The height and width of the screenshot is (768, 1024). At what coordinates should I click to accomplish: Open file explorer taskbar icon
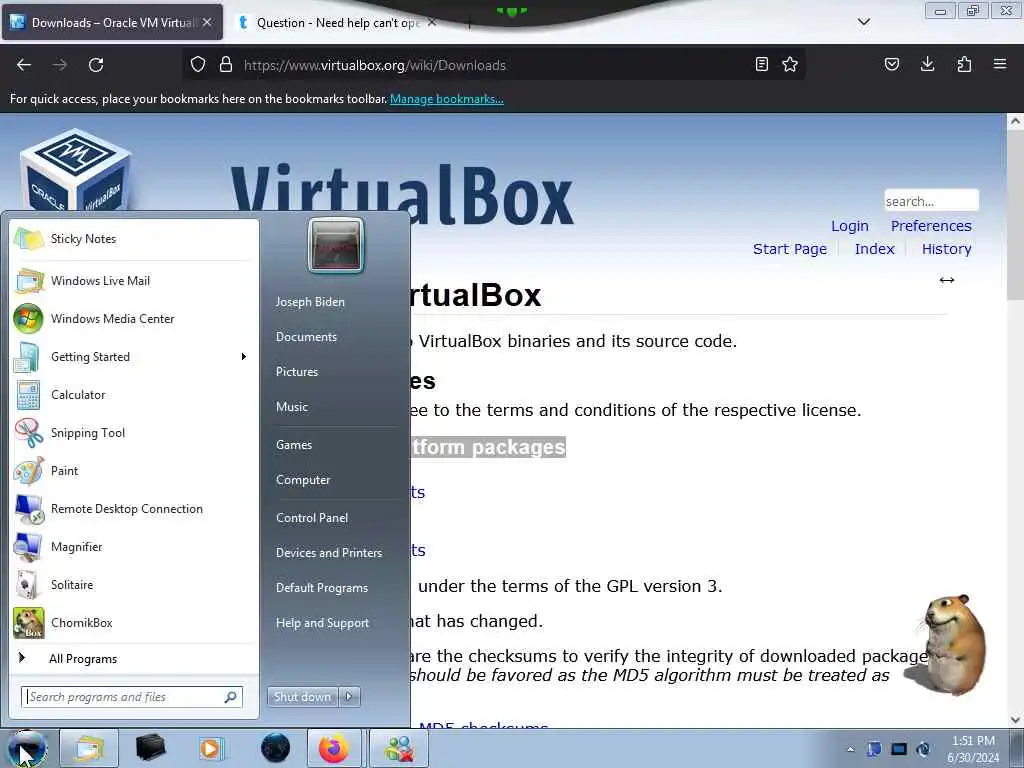89,748
